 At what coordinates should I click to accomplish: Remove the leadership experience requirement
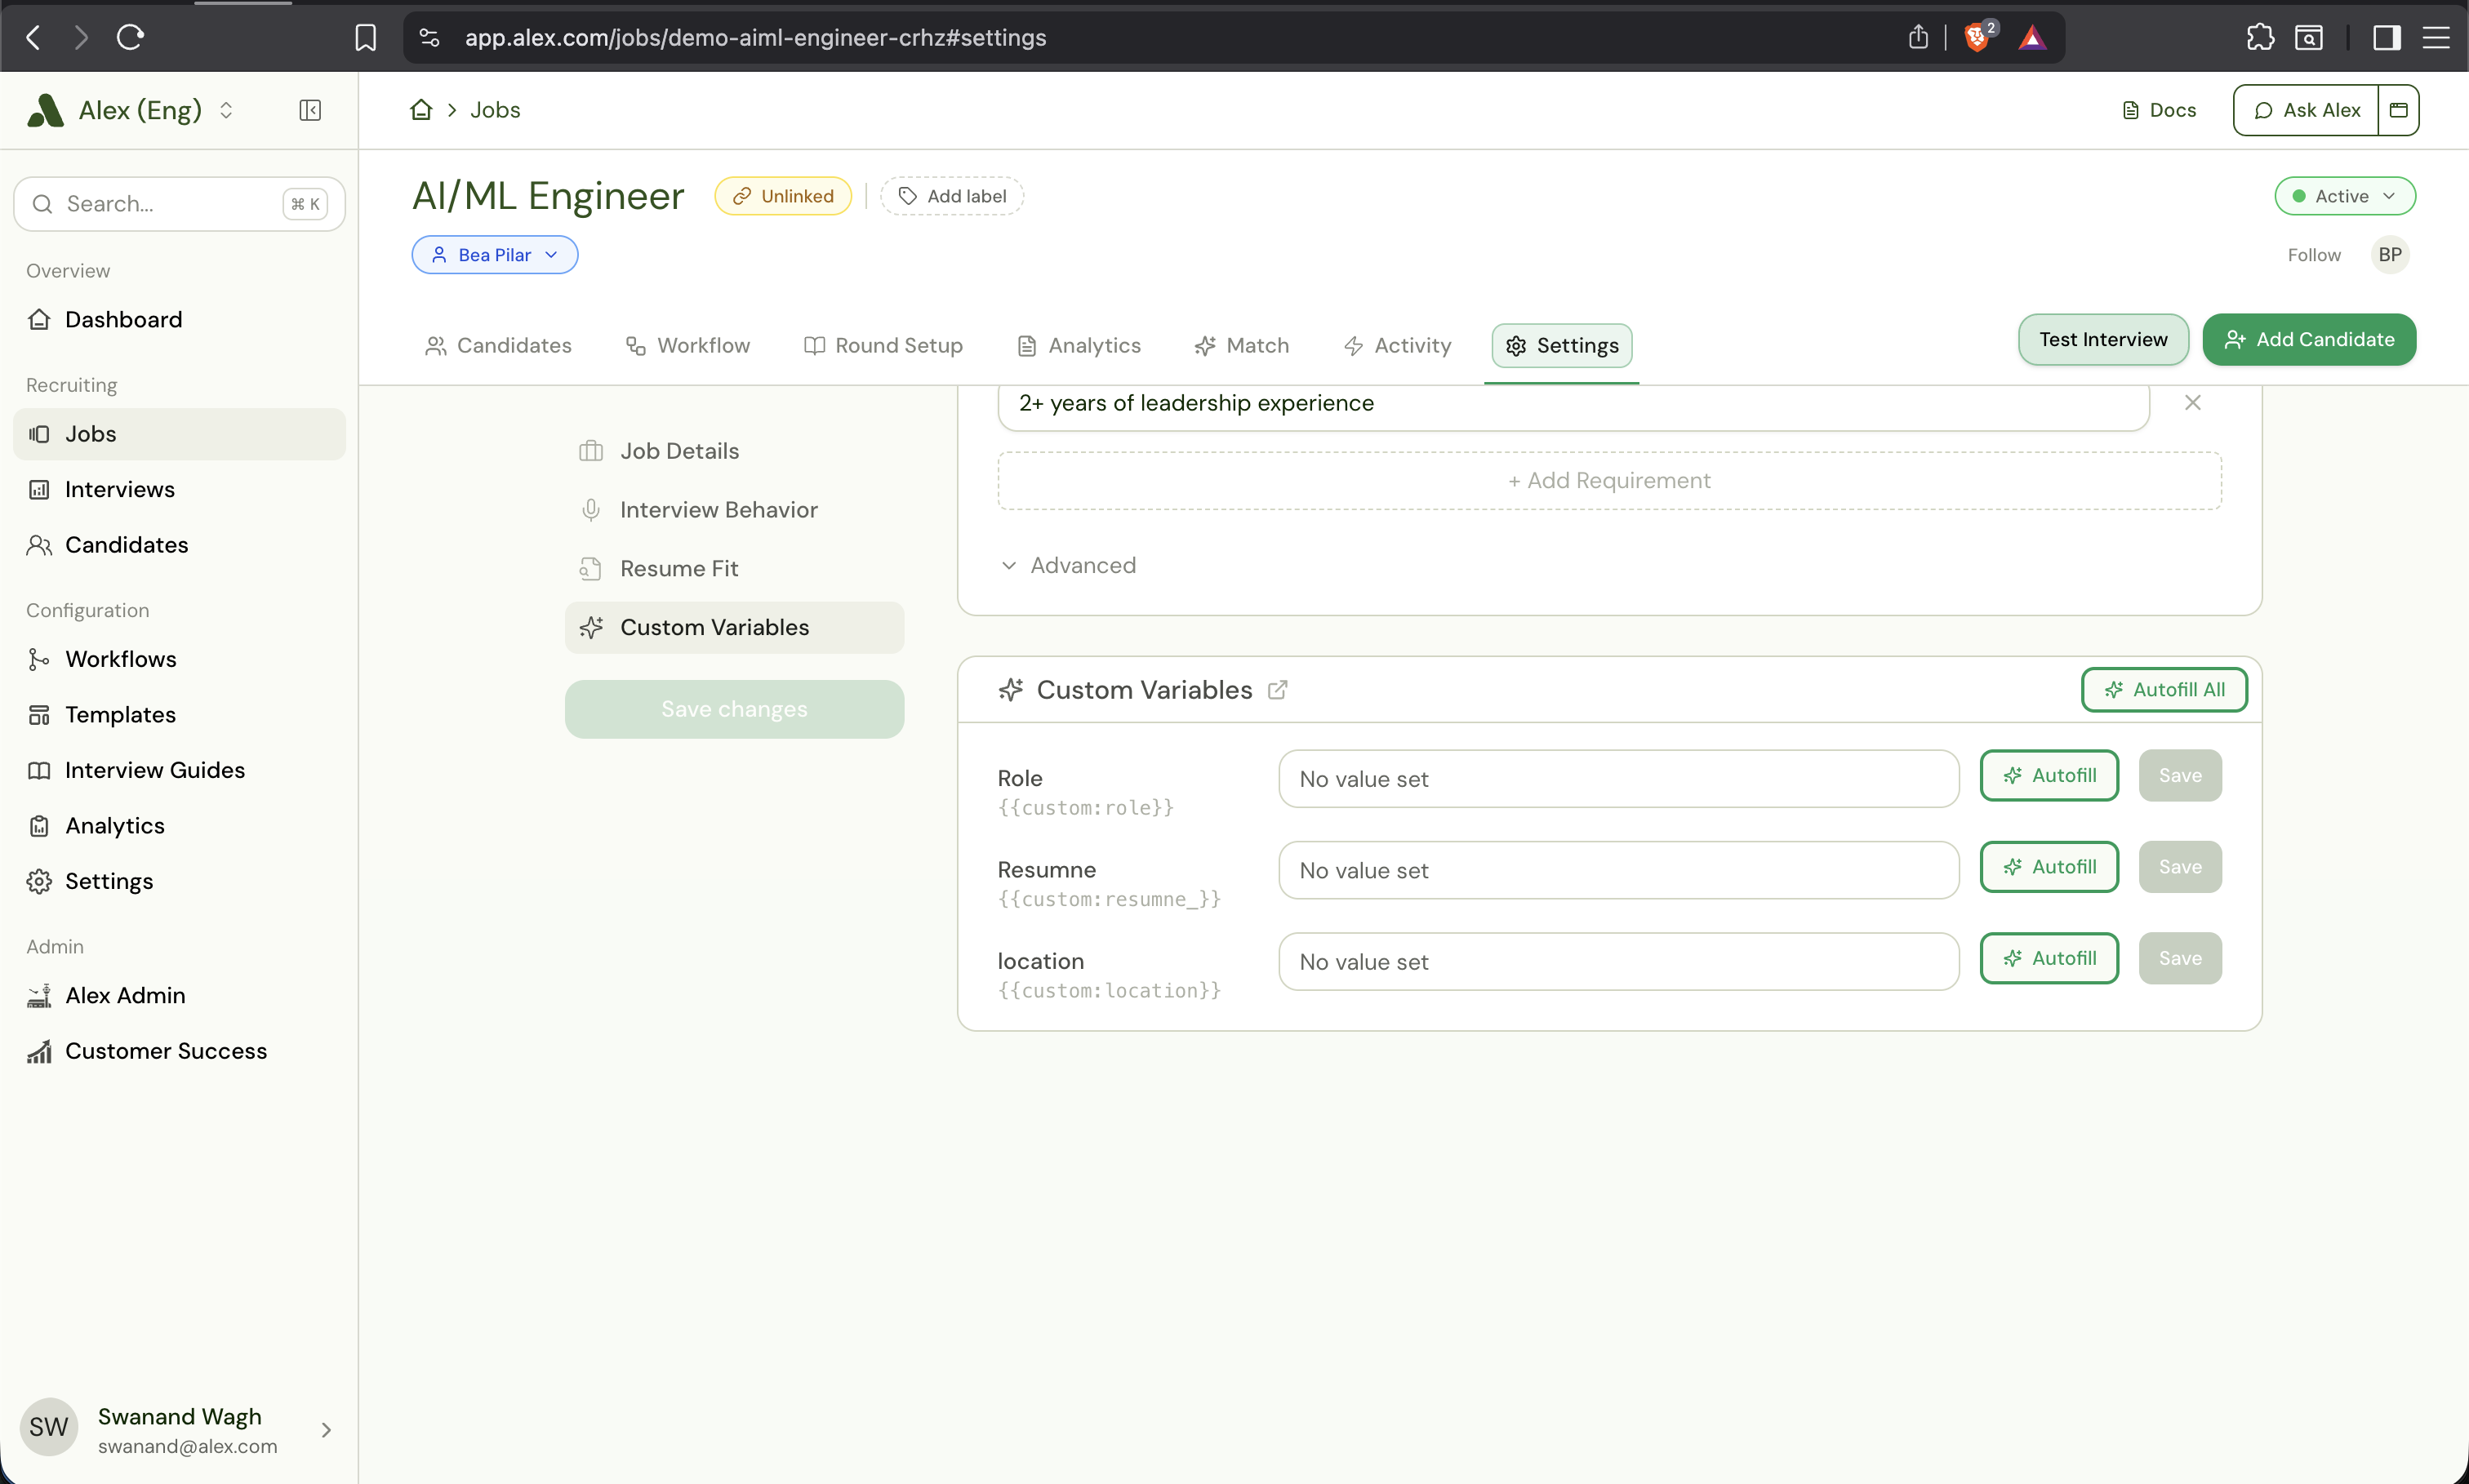(x=2192, y=403)
